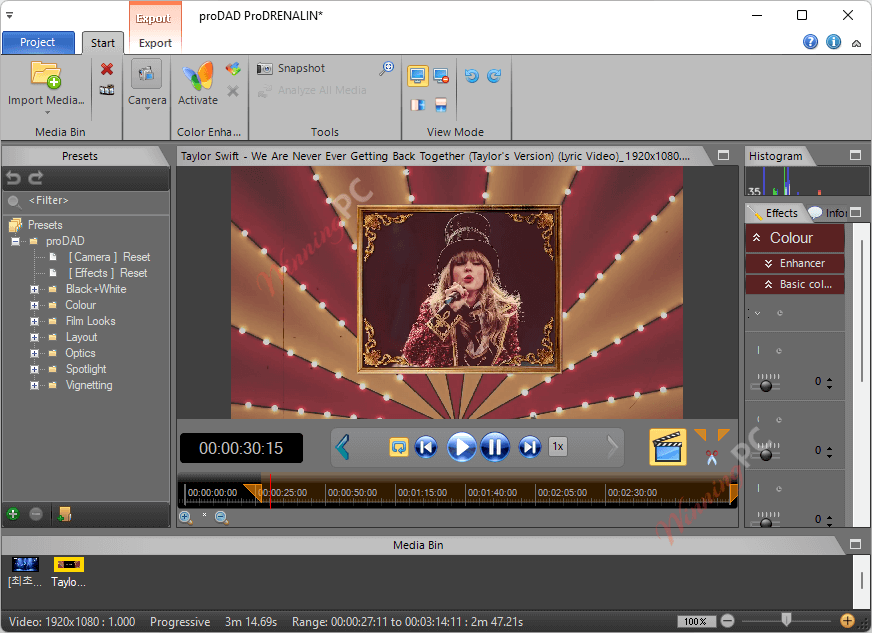Click the status bar zoom slider handle
The image size is (872, 633).
pos(786,620)
